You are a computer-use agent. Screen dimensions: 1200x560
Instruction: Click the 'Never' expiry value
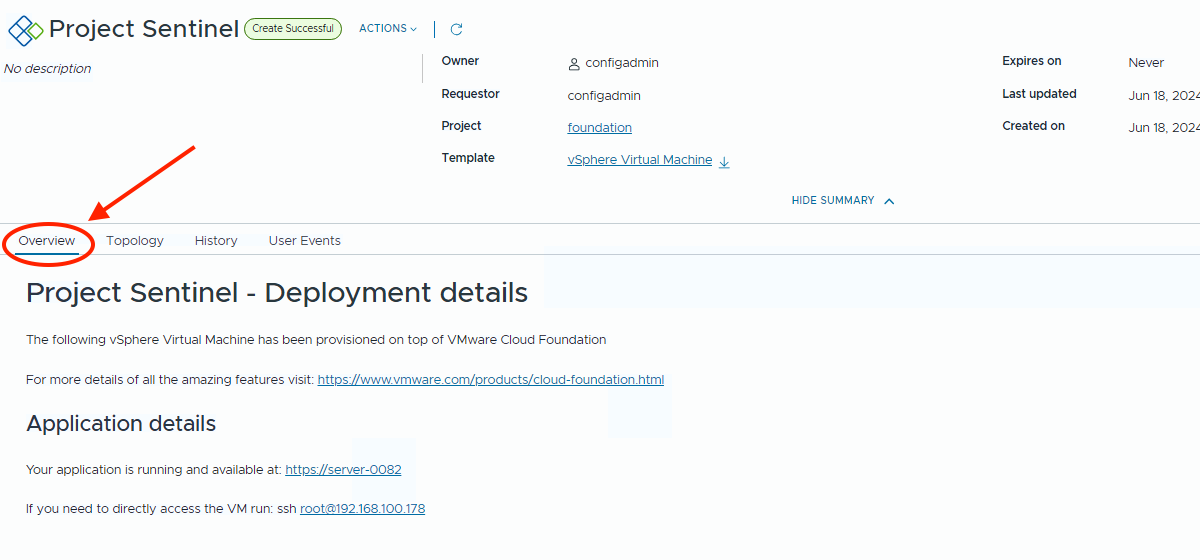coord(1146,63)
